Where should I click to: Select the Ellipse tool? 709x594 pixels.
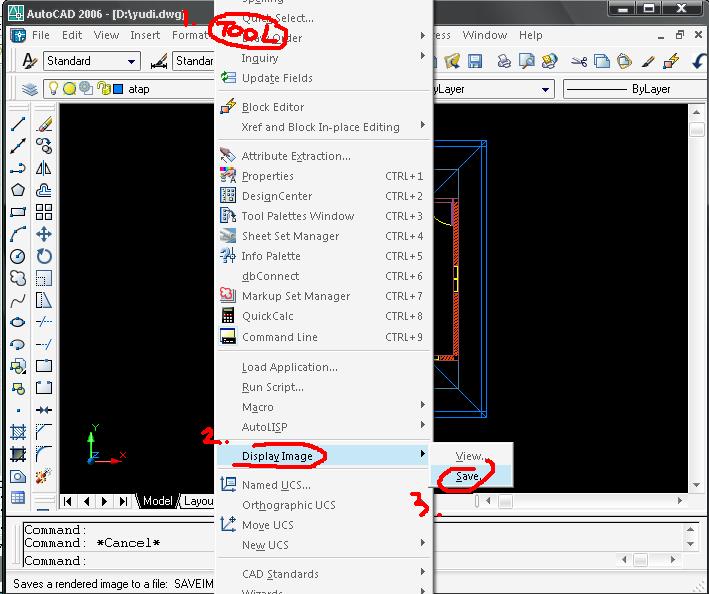point(18,322)
